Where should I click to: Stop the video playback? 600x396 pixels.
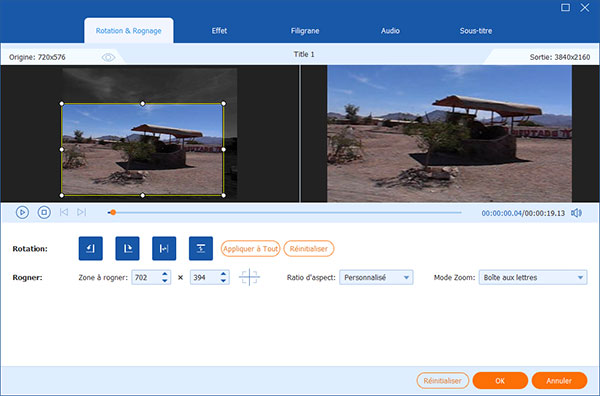coord(44,212)
